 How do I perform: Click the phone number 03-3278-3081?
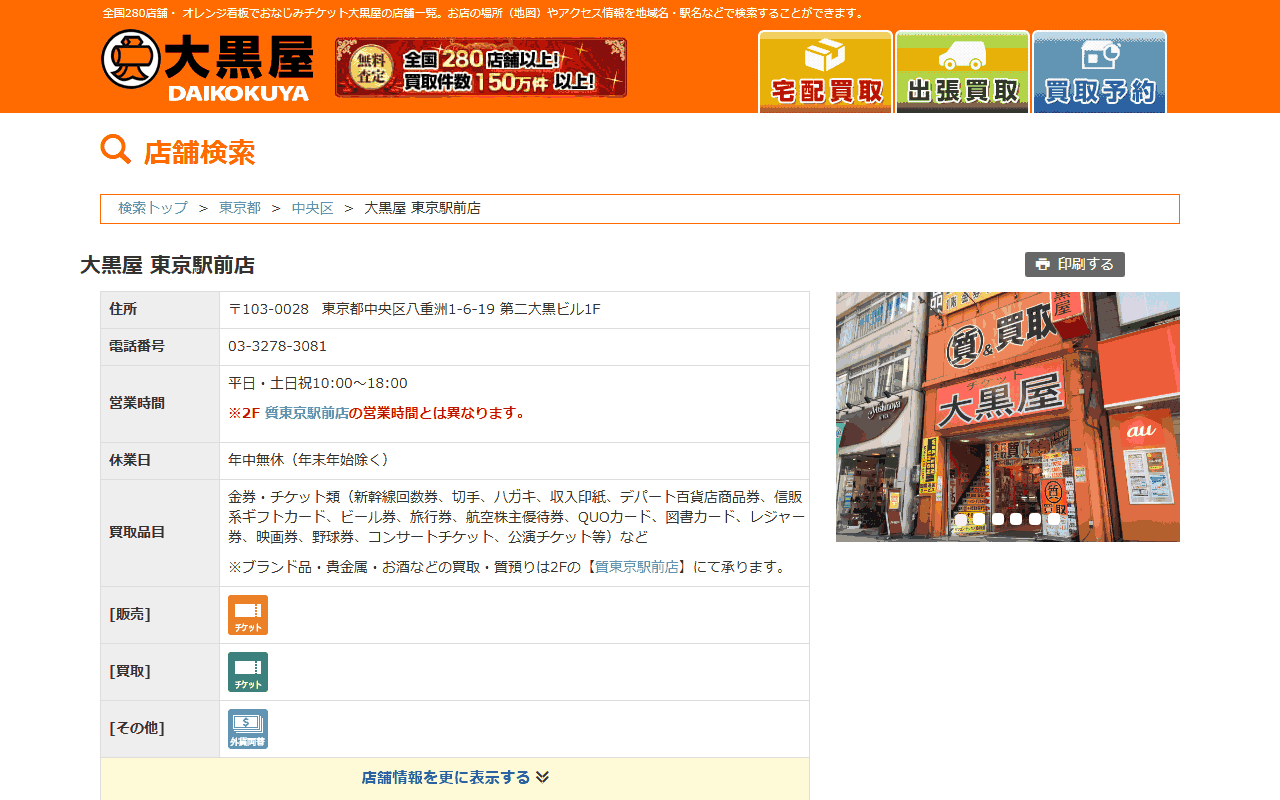pos(277,346)
